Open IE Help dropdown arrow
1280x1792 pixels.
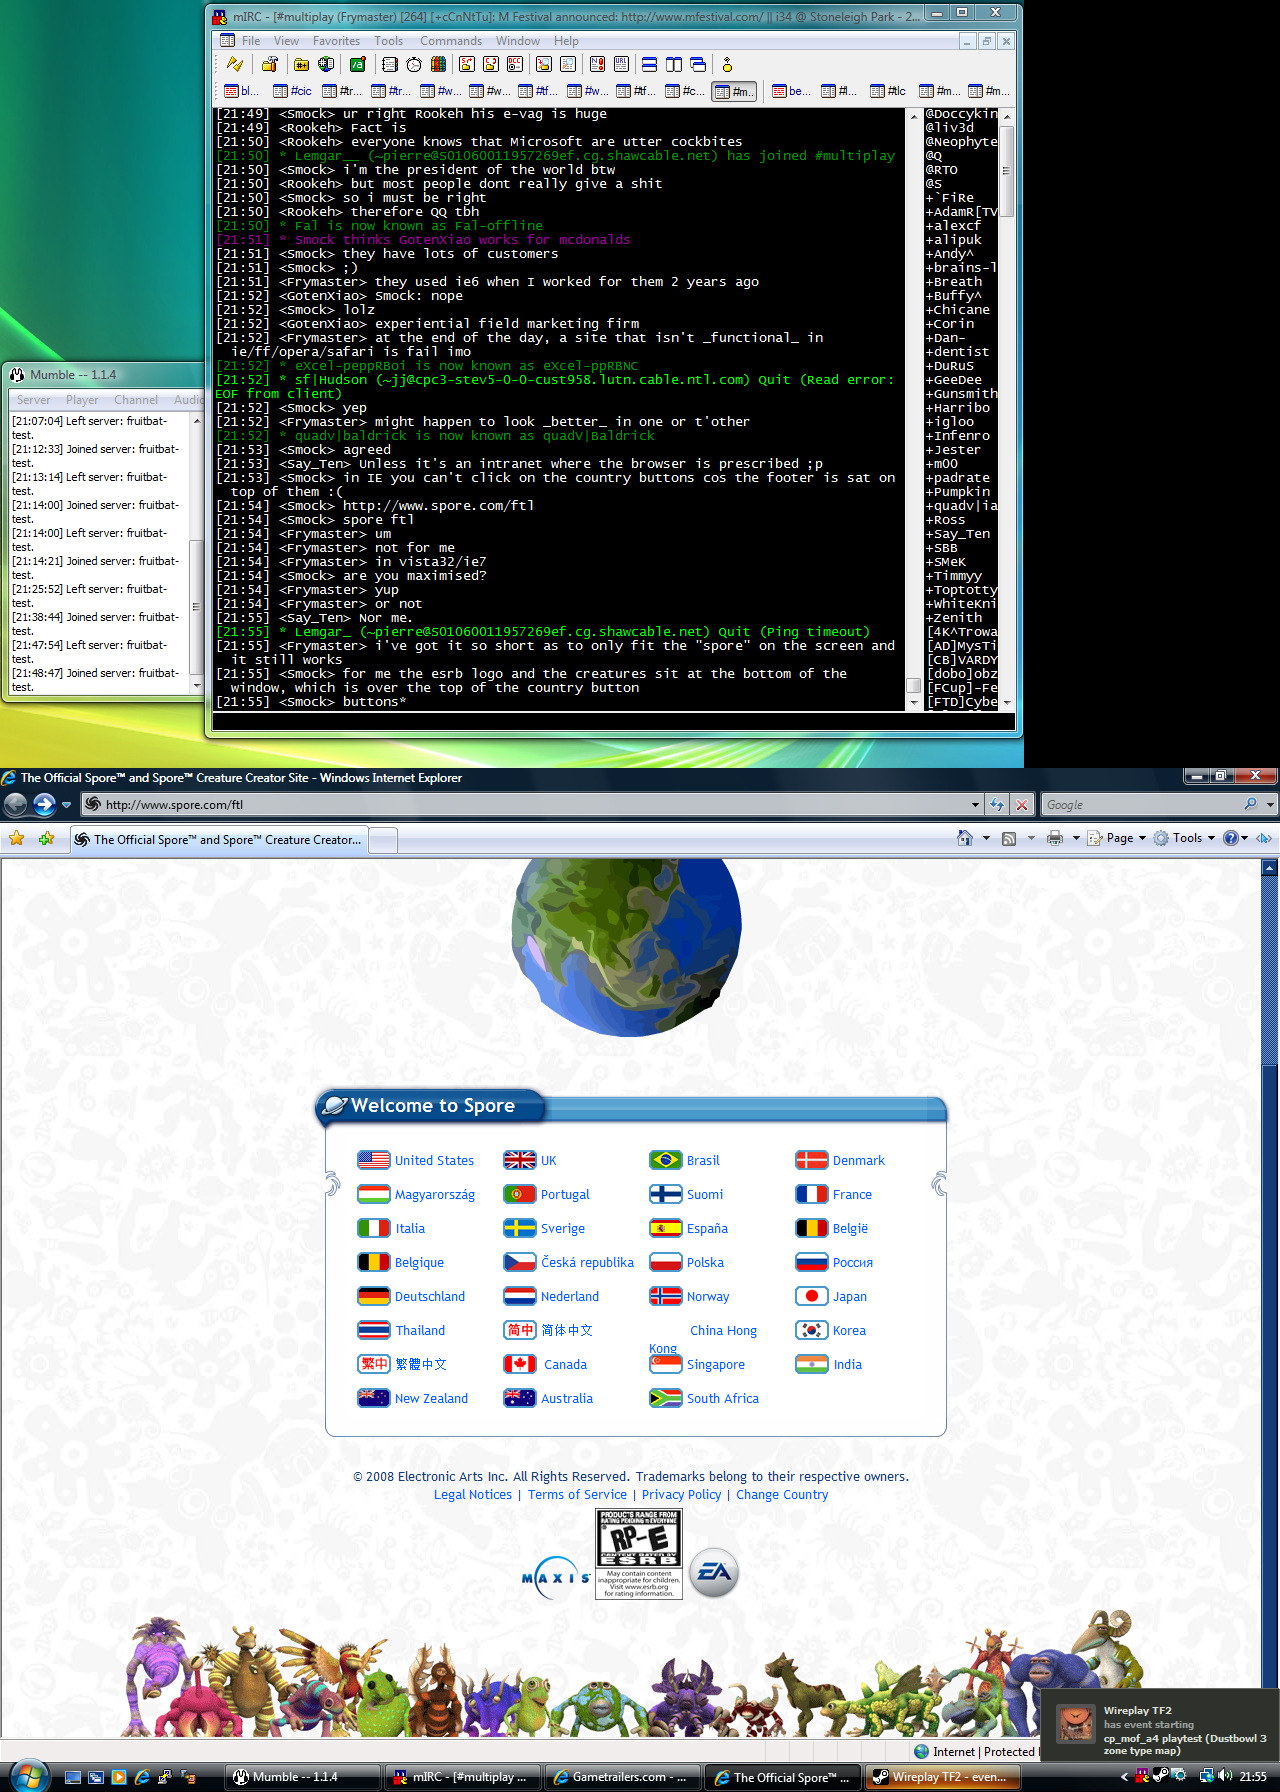pyautogui.click(x=1244, y=838)
